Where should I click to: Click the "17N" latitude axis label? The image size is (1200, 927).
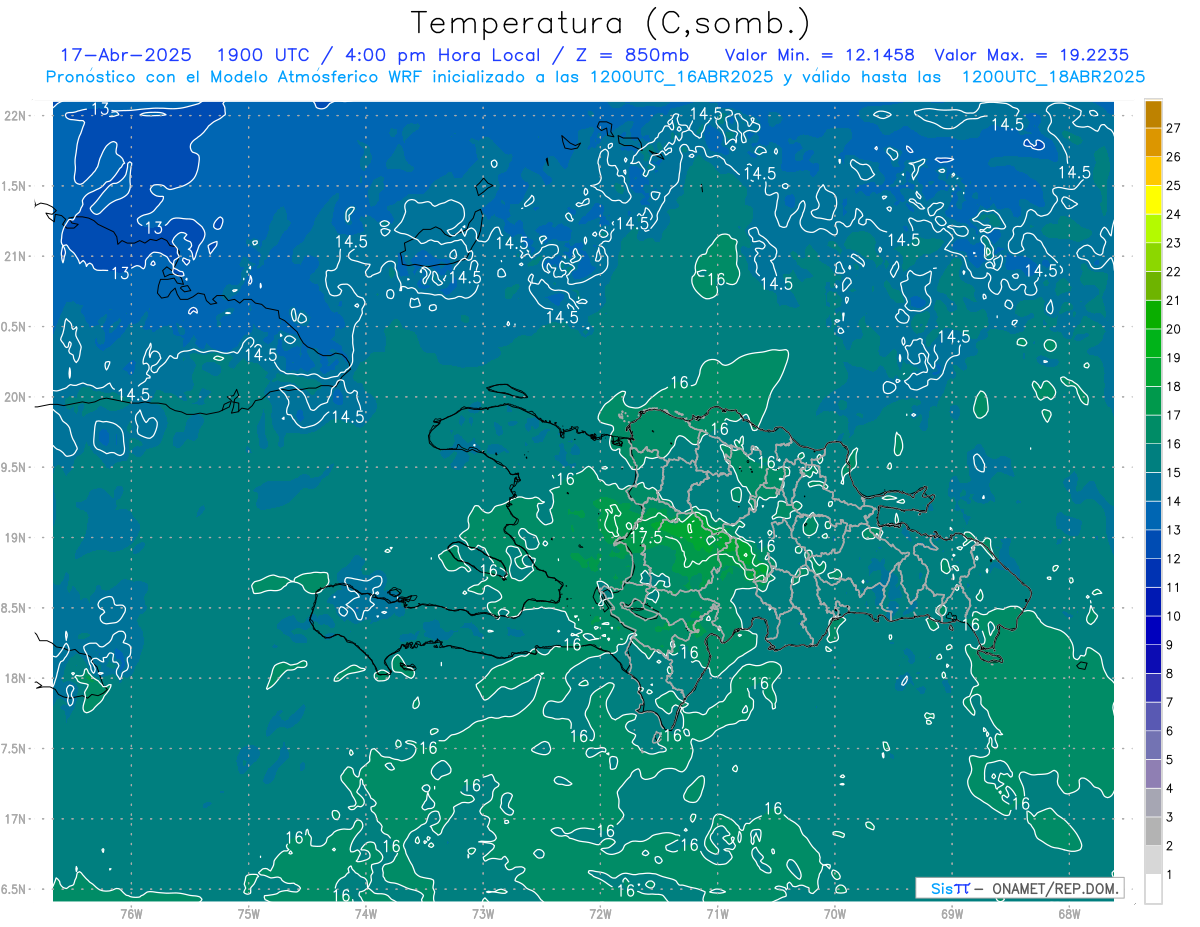pyautogui.click(x=17, y=819)
